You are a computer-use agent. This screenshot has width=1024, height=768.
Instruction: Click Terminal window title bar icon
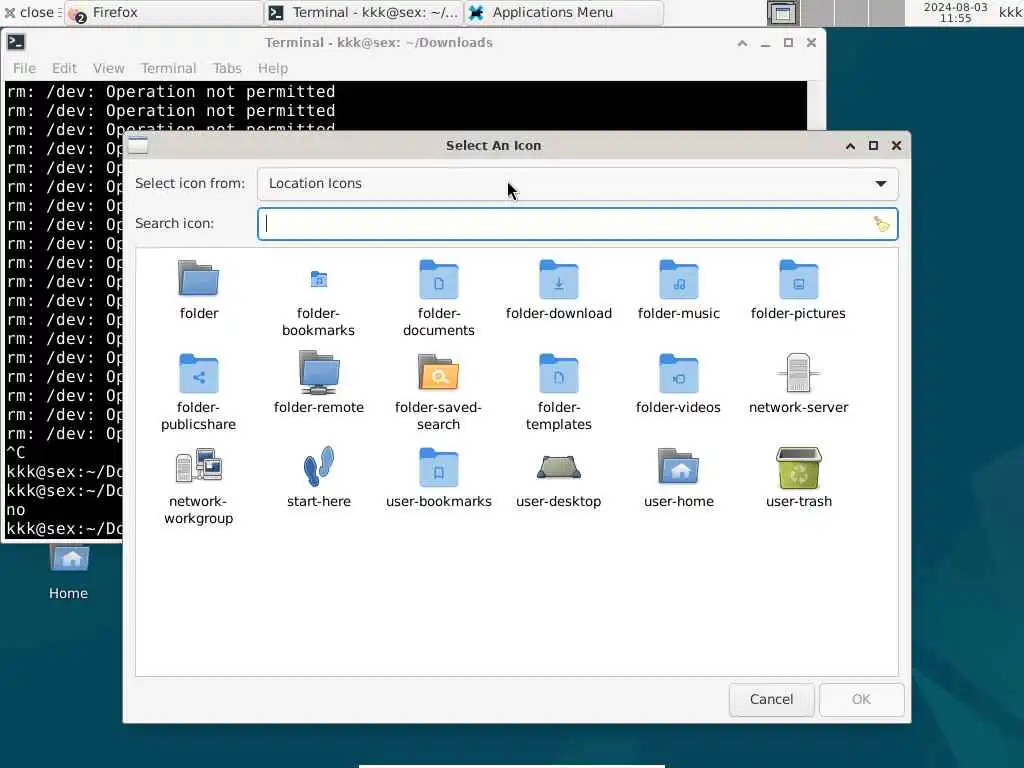(x=16, y=42)
